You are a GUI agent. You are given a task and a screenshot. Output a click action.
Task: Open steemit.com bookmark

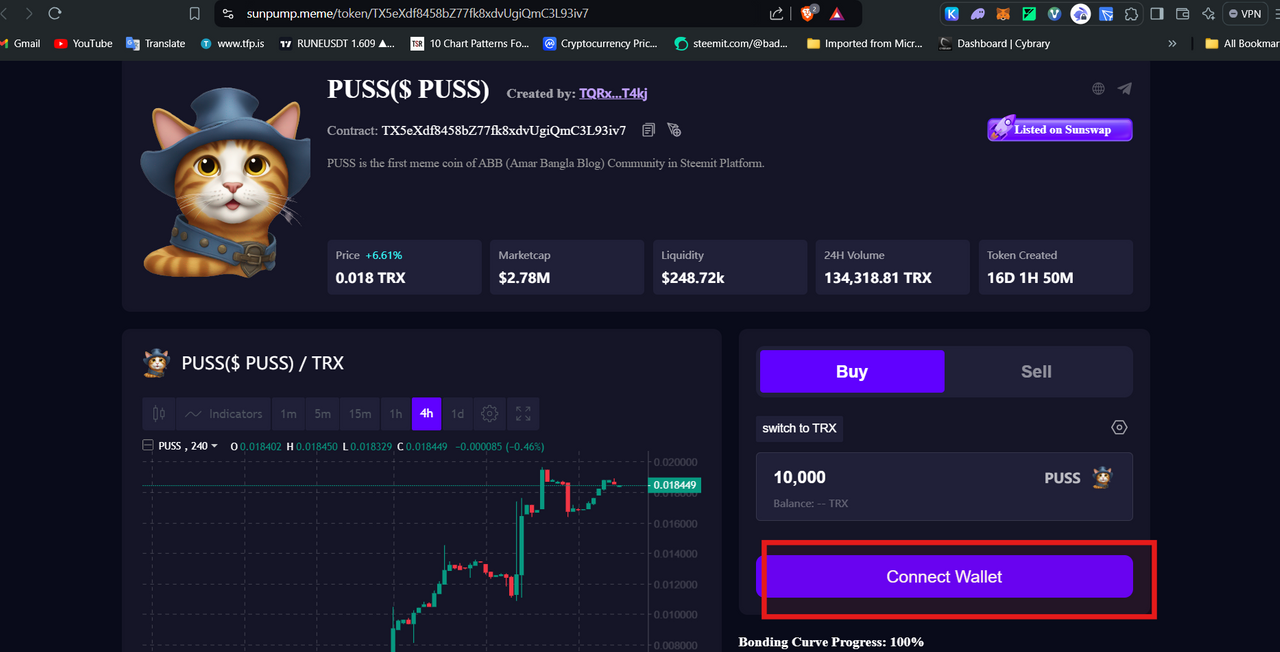(732, 43)
